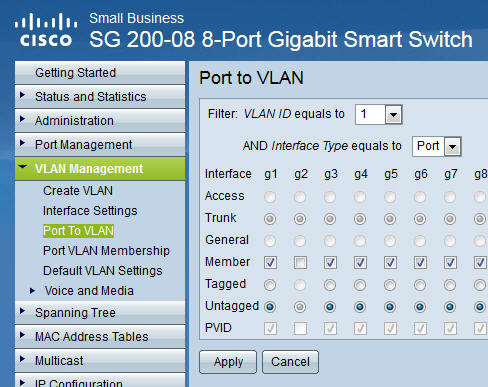This screenshot has width=488, height=387.
Task: Expand the Status and Statistics arrow
Action: tap(22, 95)
